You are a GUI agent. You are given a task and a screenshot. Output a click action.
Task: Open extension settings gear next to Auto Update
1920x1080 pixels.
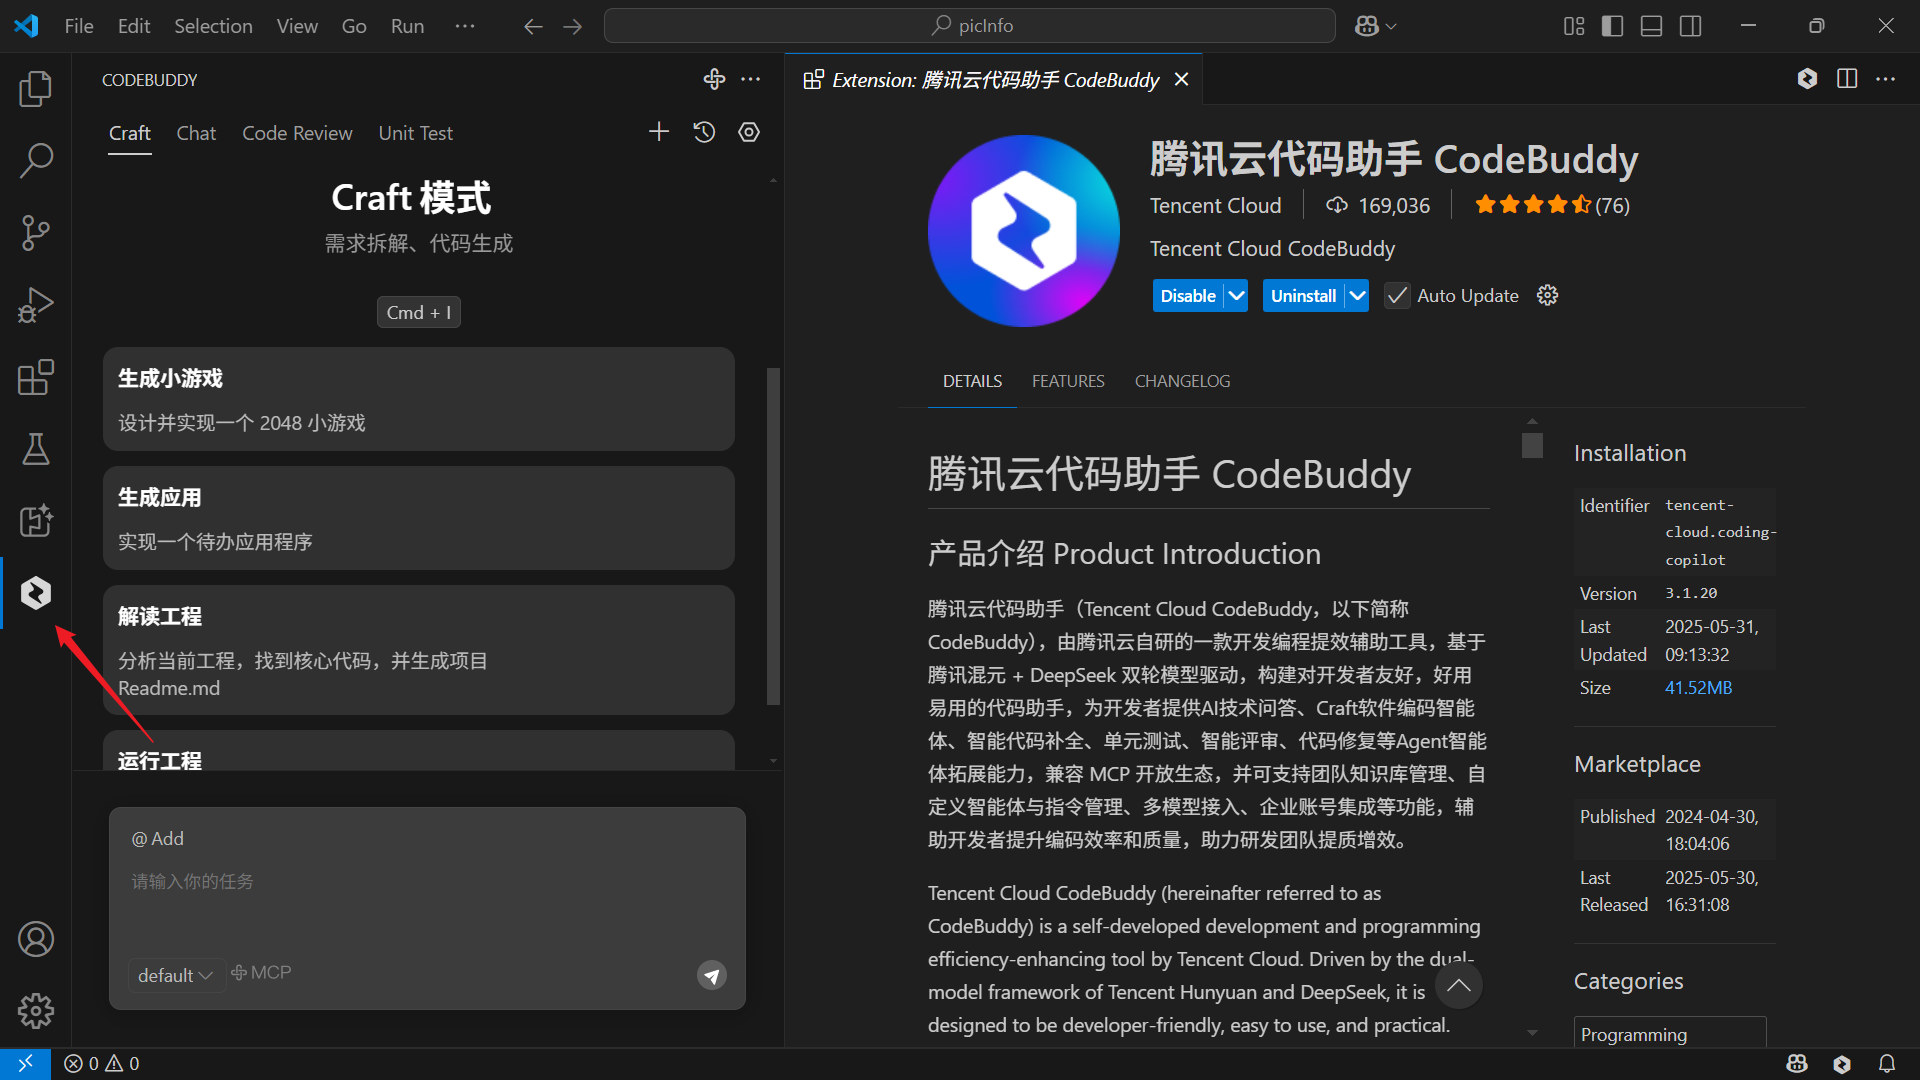[1548, 295]
